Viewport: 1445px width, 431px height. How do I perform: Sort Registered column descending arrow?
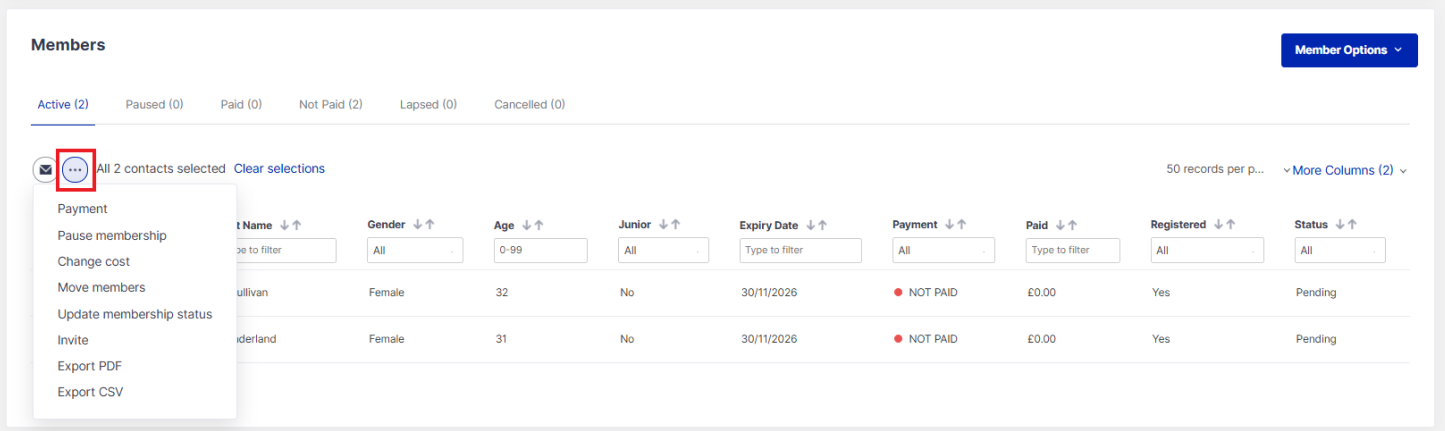1218,225
